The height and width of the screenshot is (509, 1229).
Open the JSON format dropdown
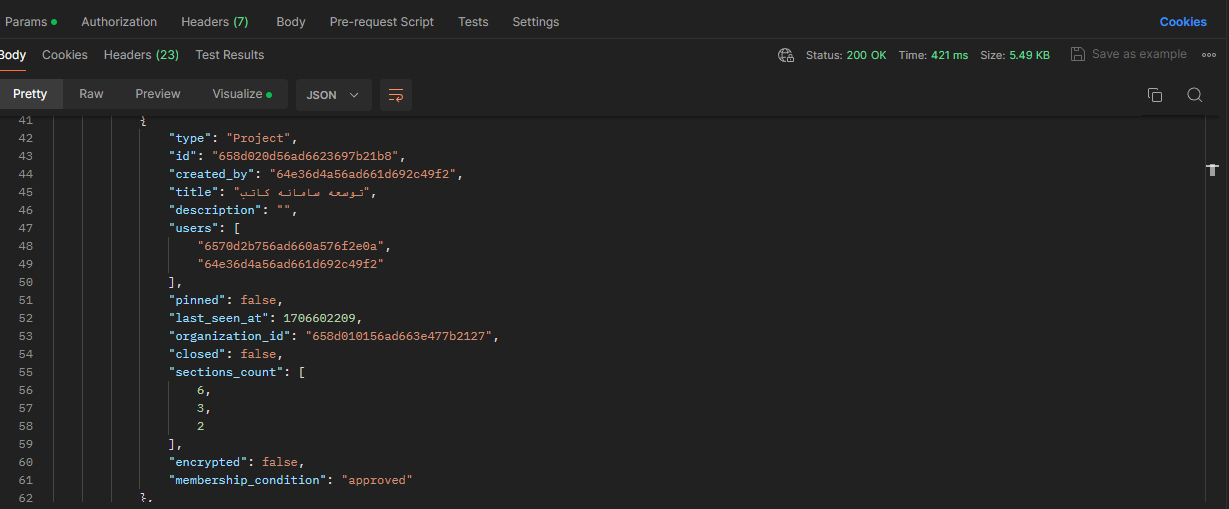click(x=333, y=95)
